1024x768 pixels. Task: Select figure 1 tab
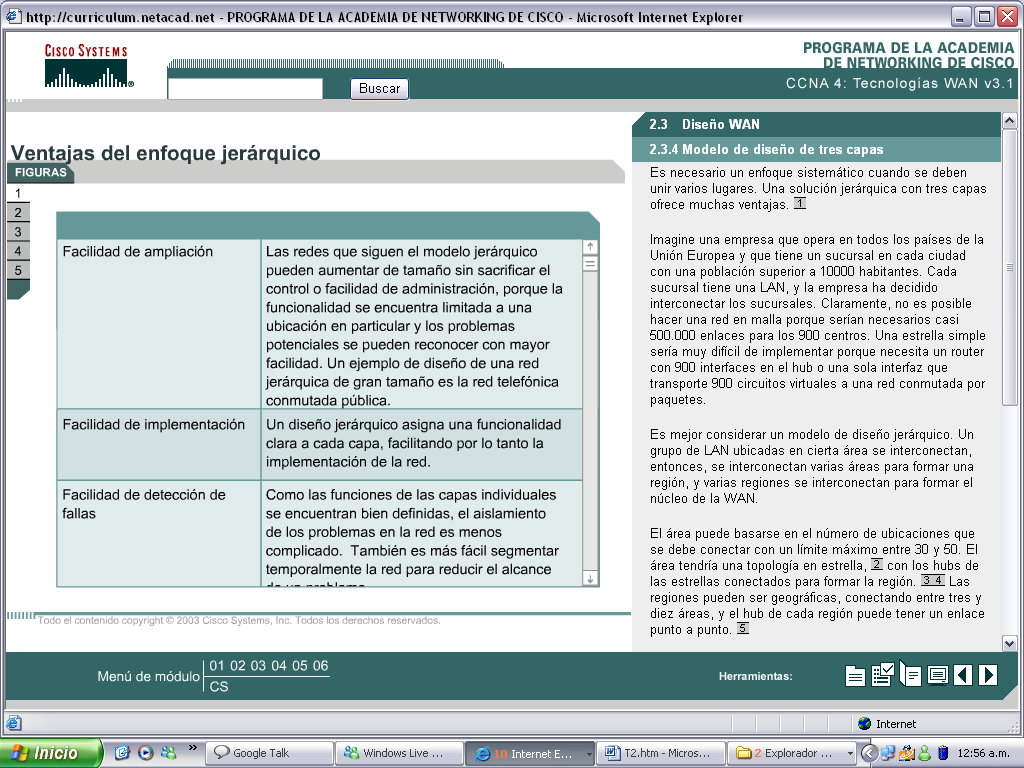[x=18, y=193]
